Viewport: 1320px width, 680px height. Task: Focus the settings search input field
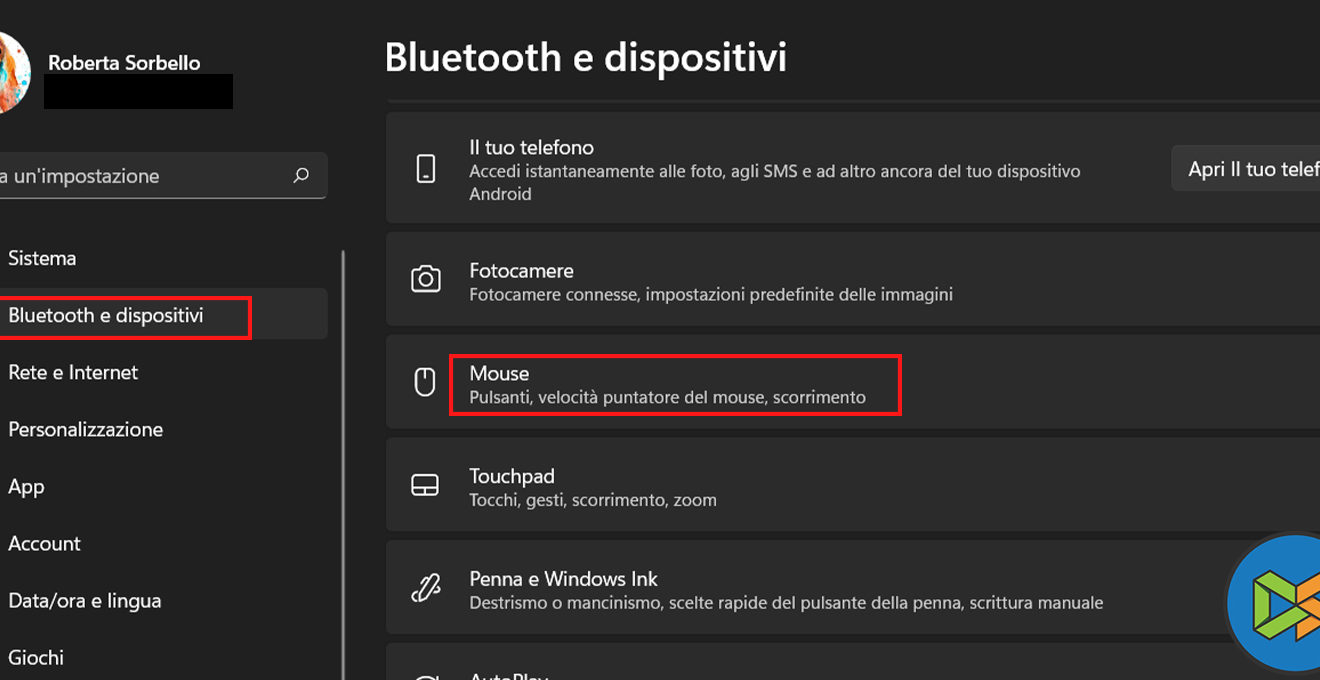click(140, 176)
